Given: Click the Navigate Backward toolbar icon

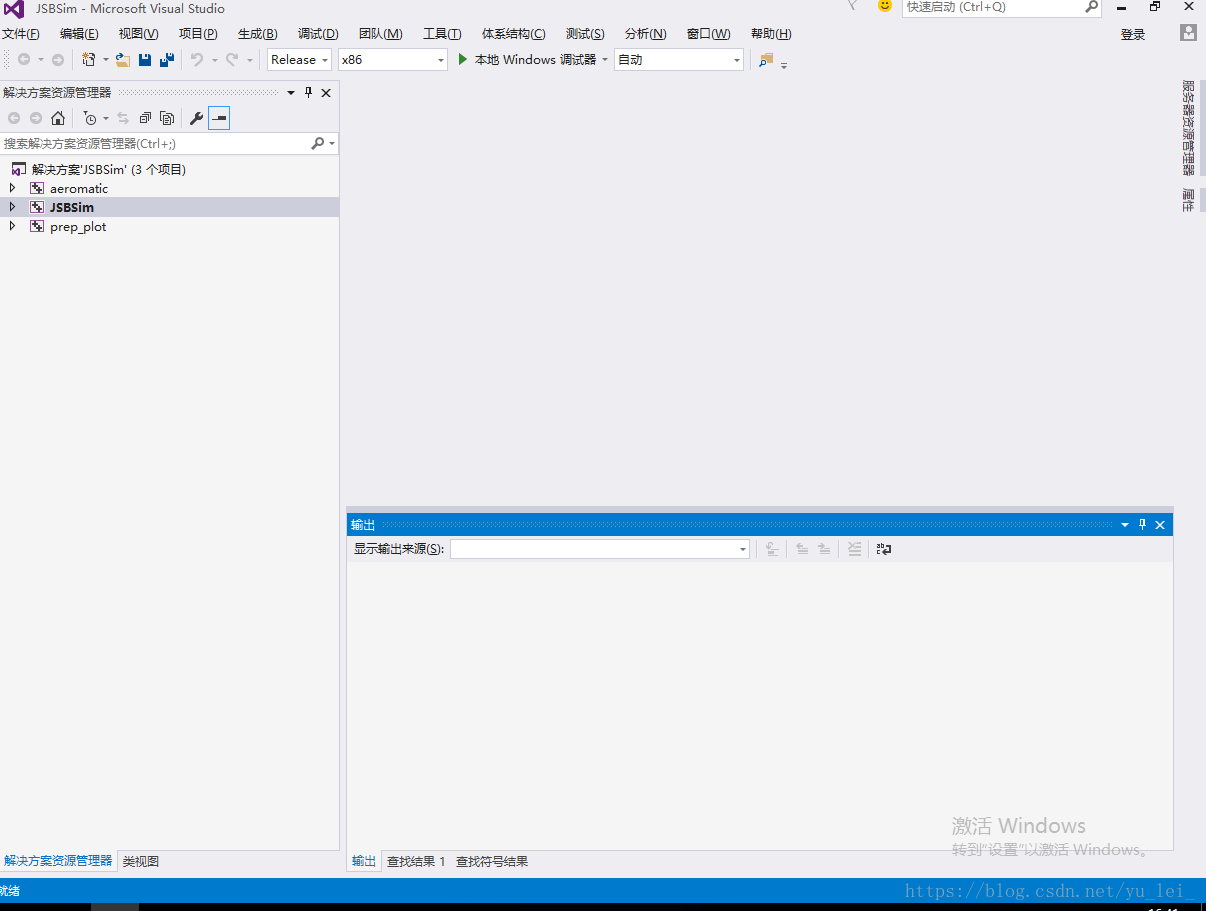Looking at the screenshot, I should tap(24, 60).
